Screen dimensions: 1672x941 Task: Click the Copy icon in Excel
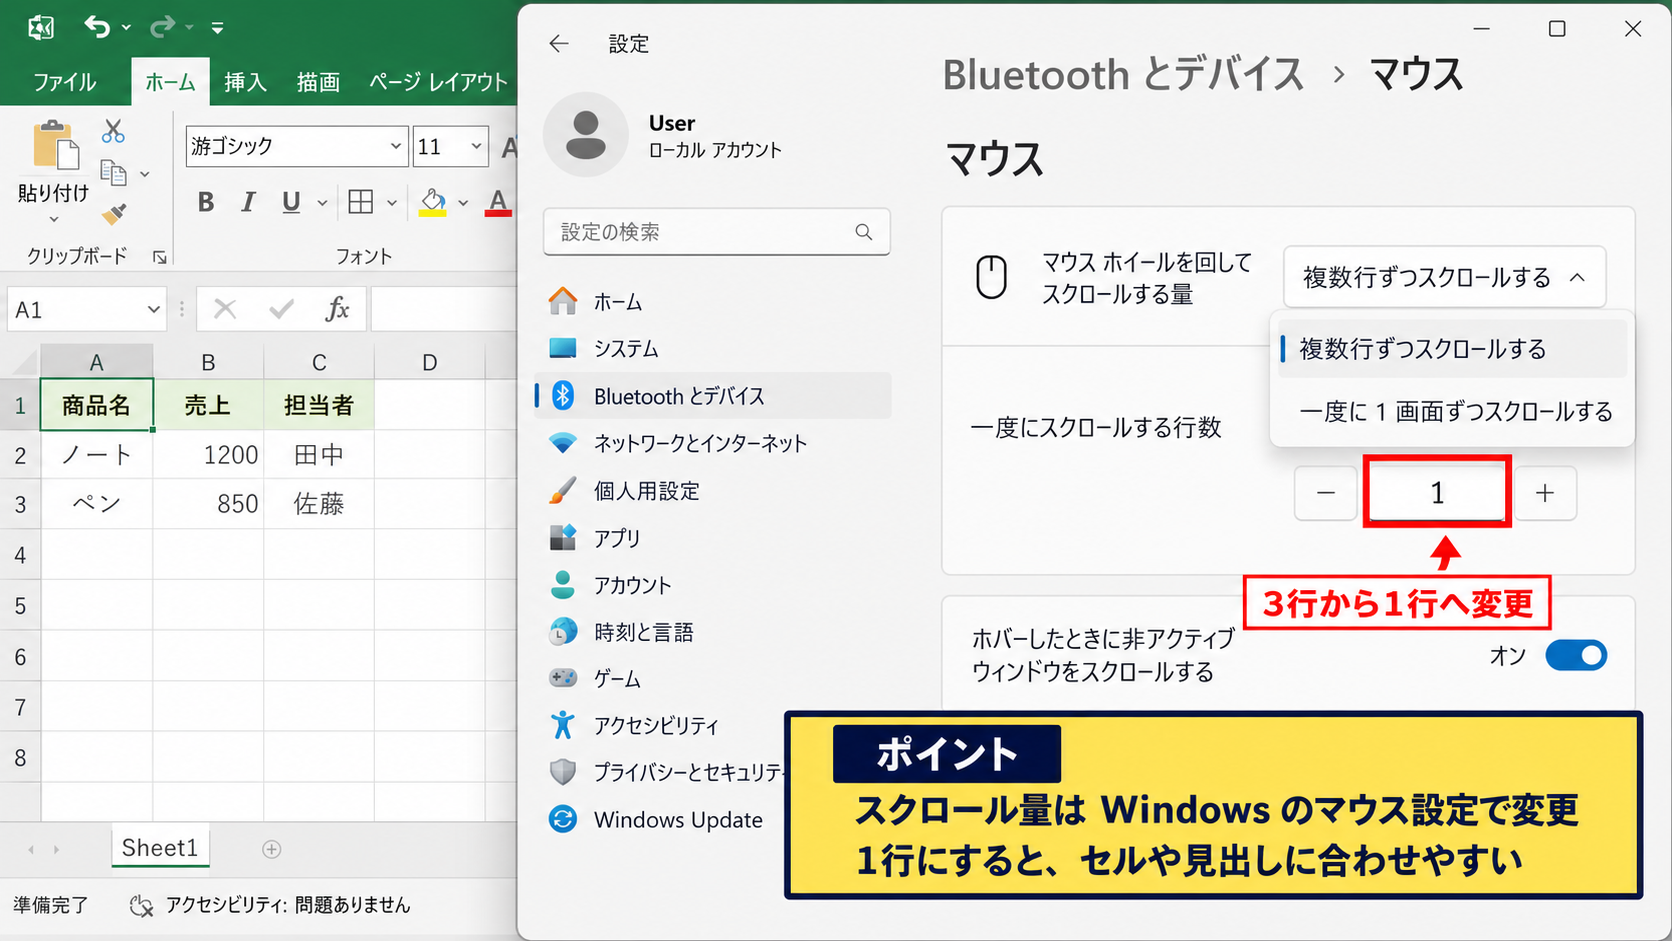(x=113, y=173)
